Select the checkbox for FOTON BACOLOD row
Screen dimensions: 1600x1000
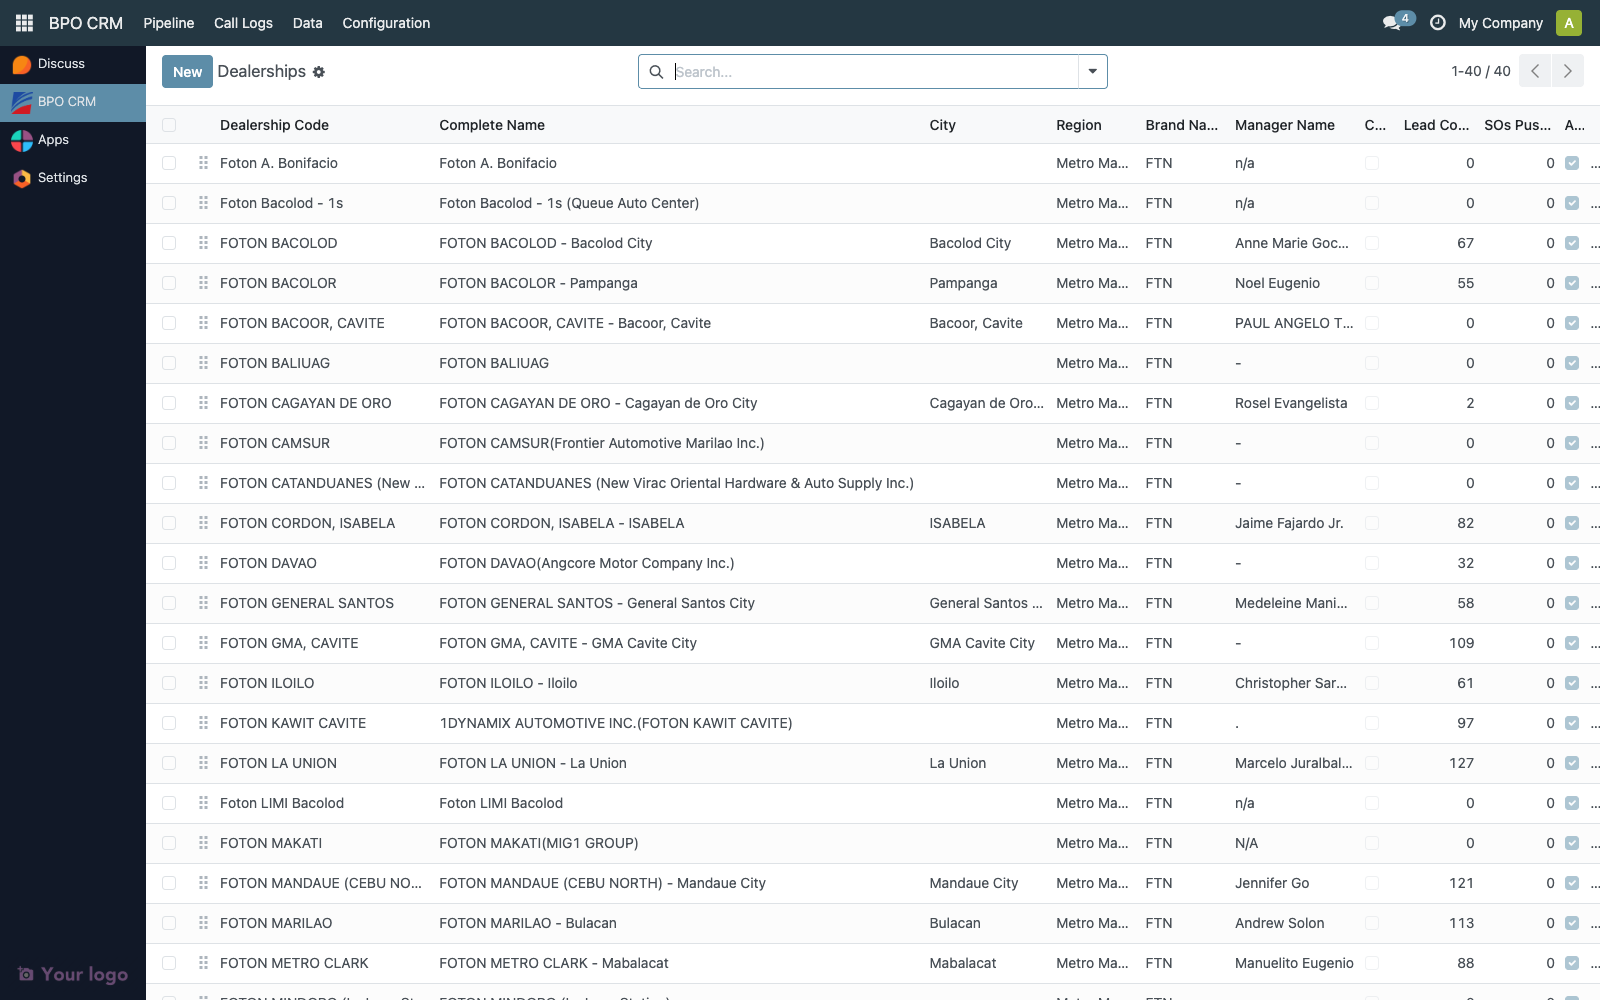coord(169,243)
